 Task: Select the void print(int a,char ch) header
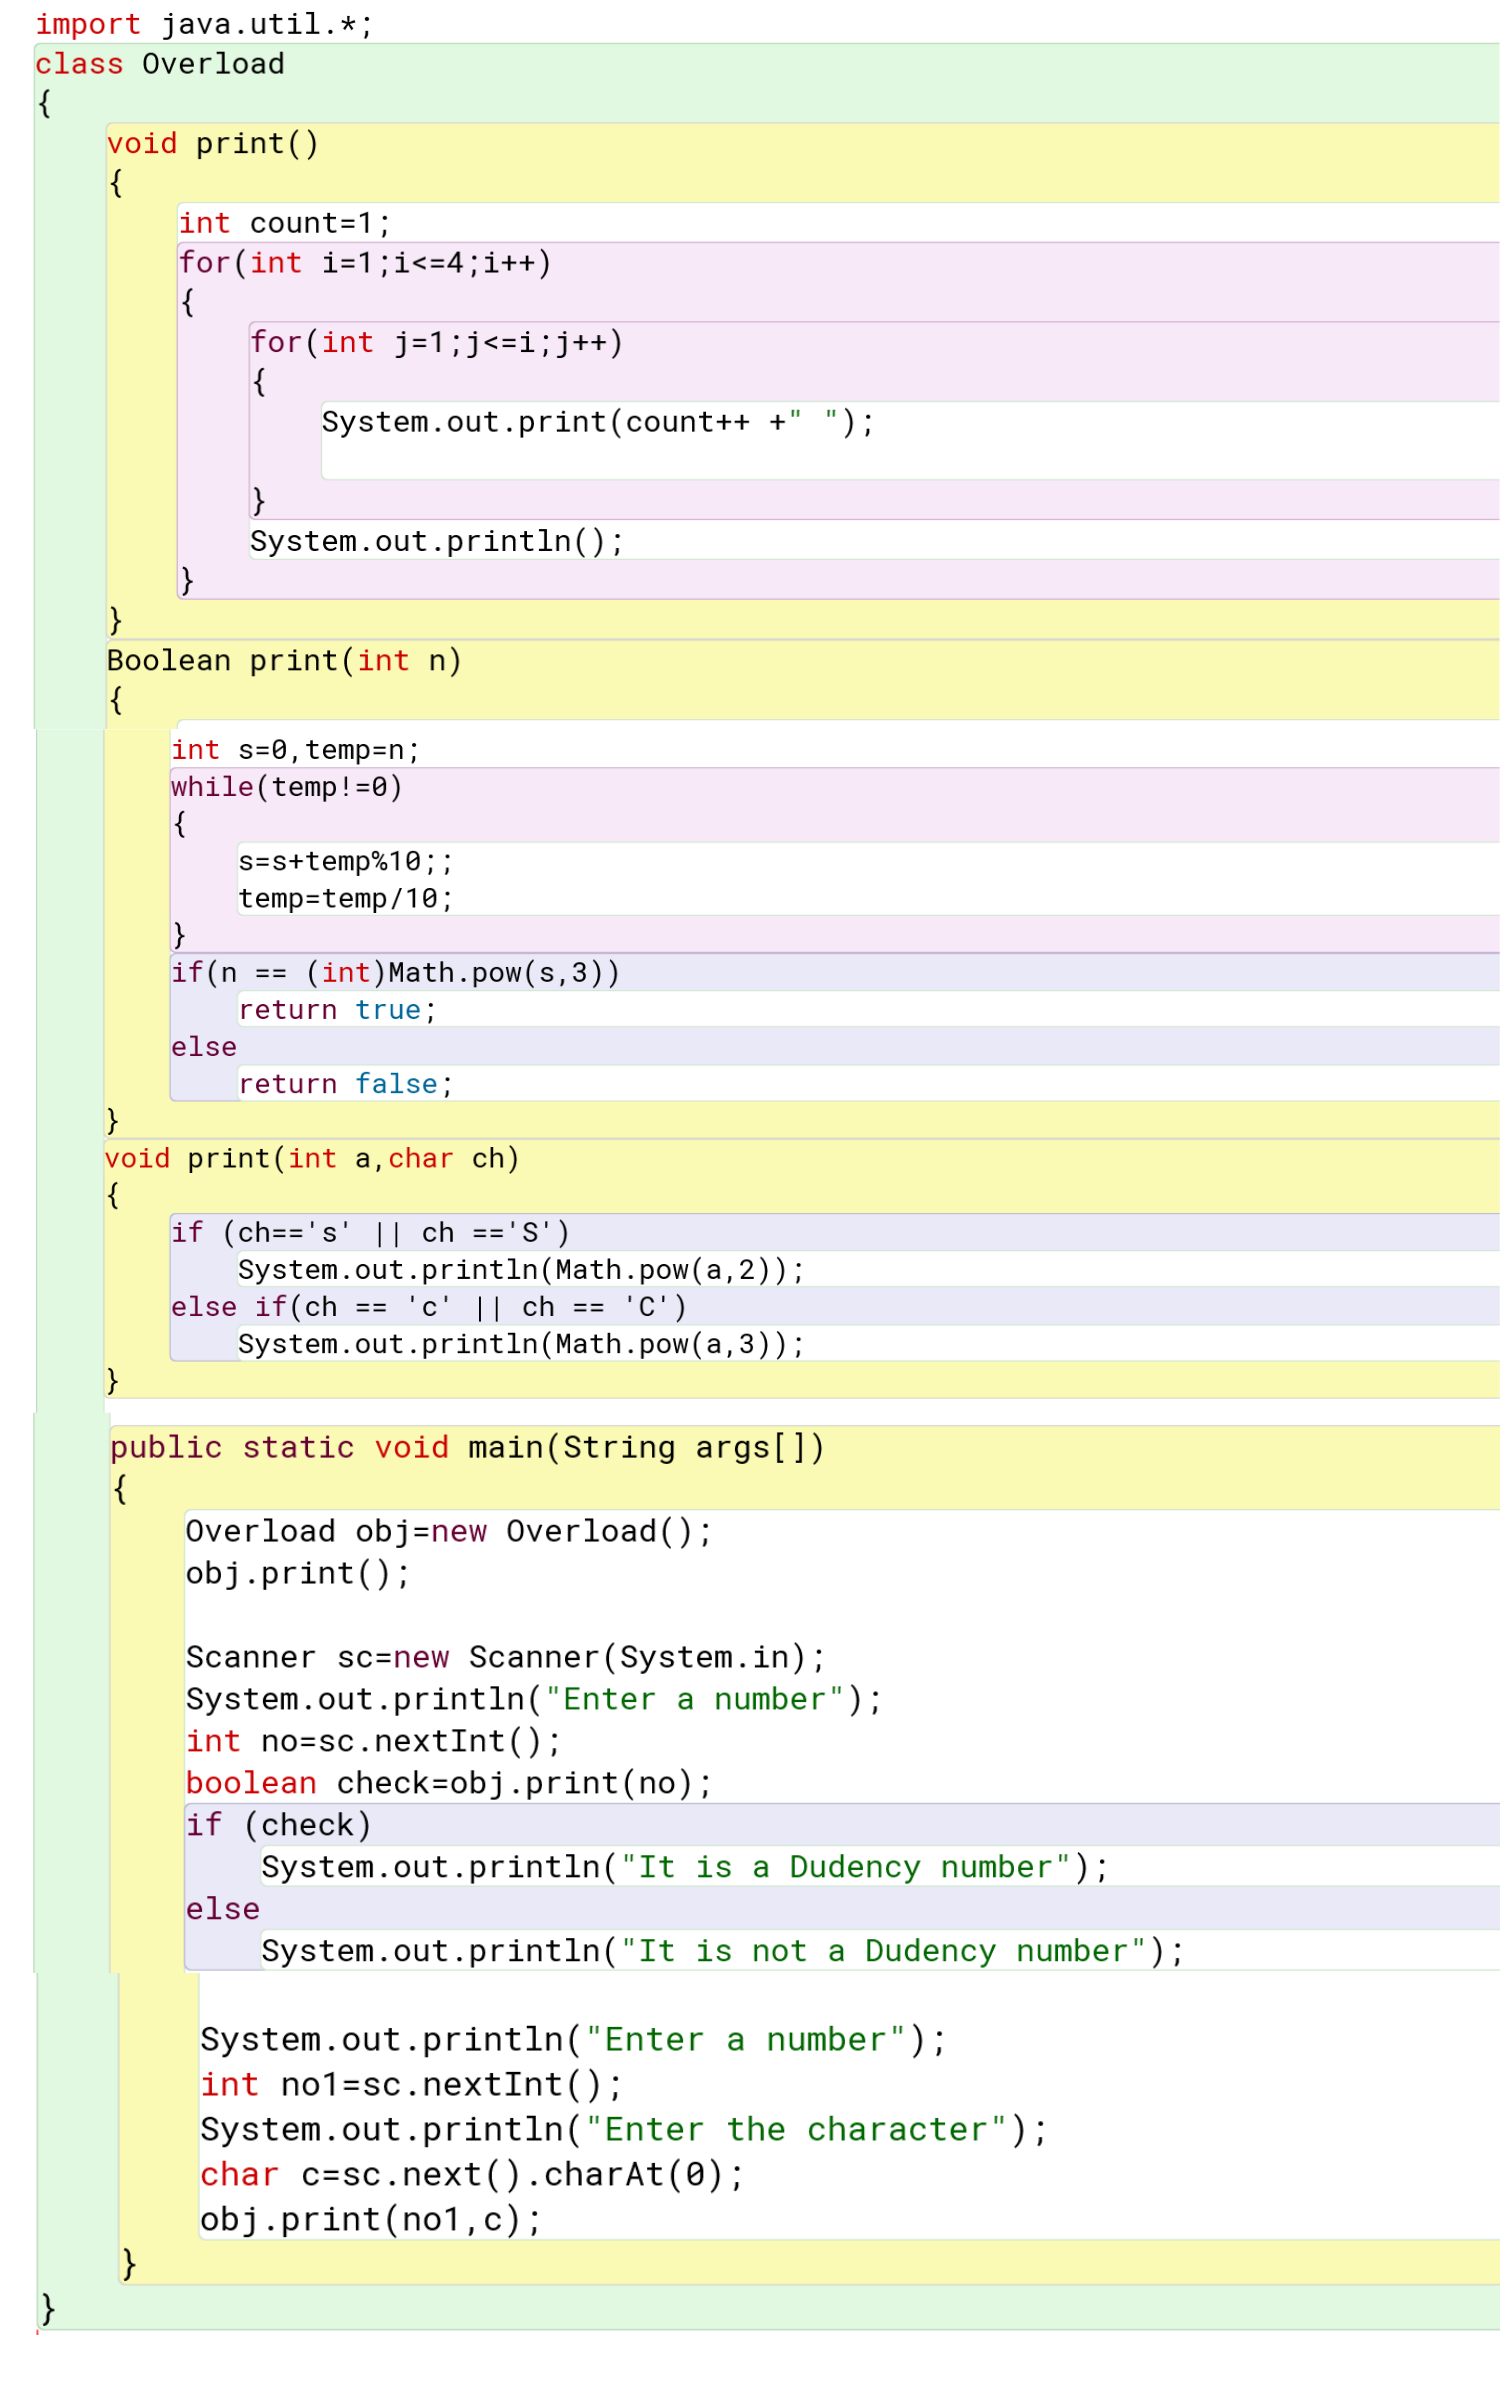(x=311, y=1158)
